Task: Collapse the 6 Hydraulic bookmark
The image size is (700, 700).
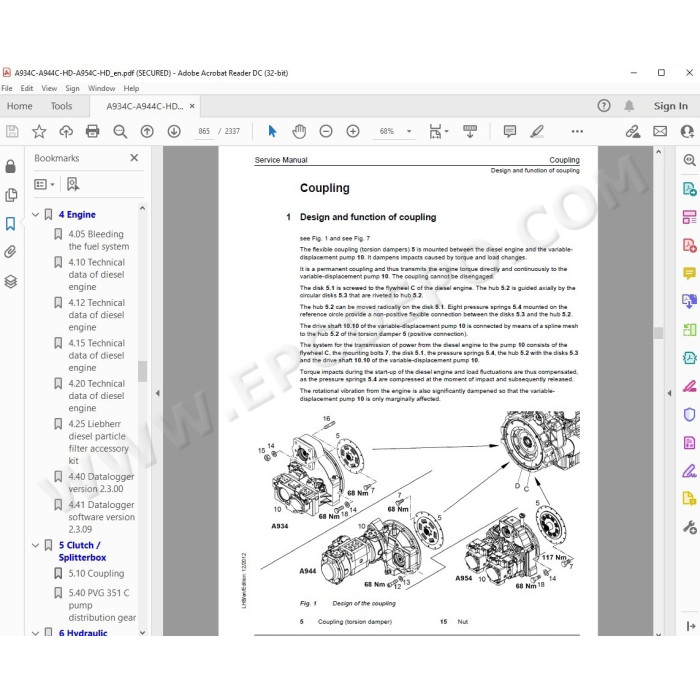Action: click(x=36, y=633)
